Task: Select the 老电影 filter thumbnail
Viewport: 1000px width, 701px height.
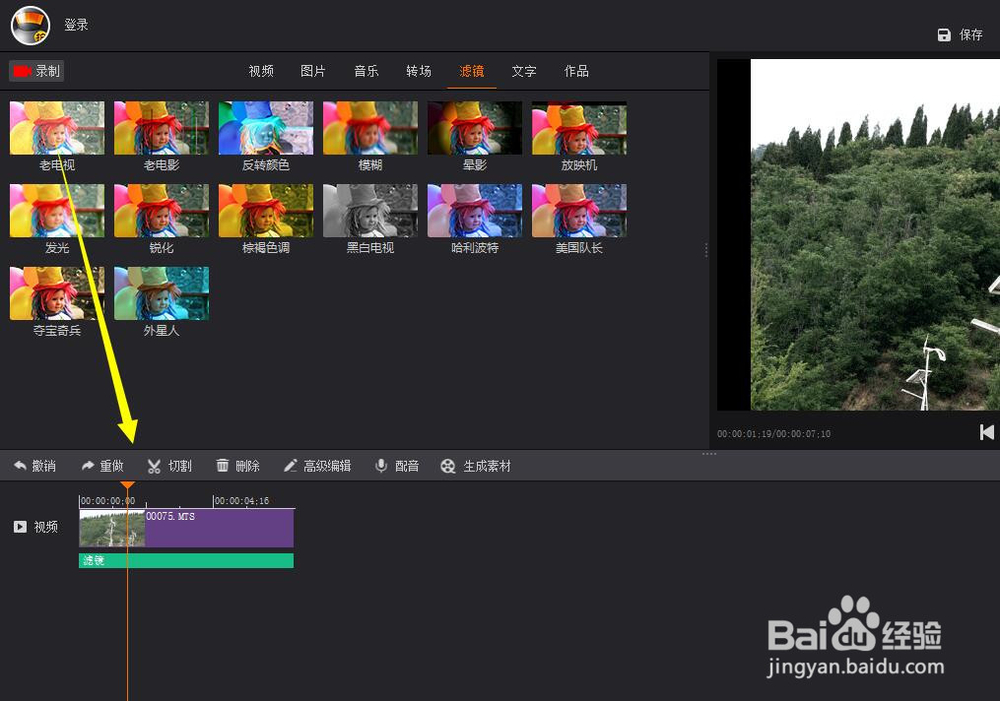Action: (161, 128)
